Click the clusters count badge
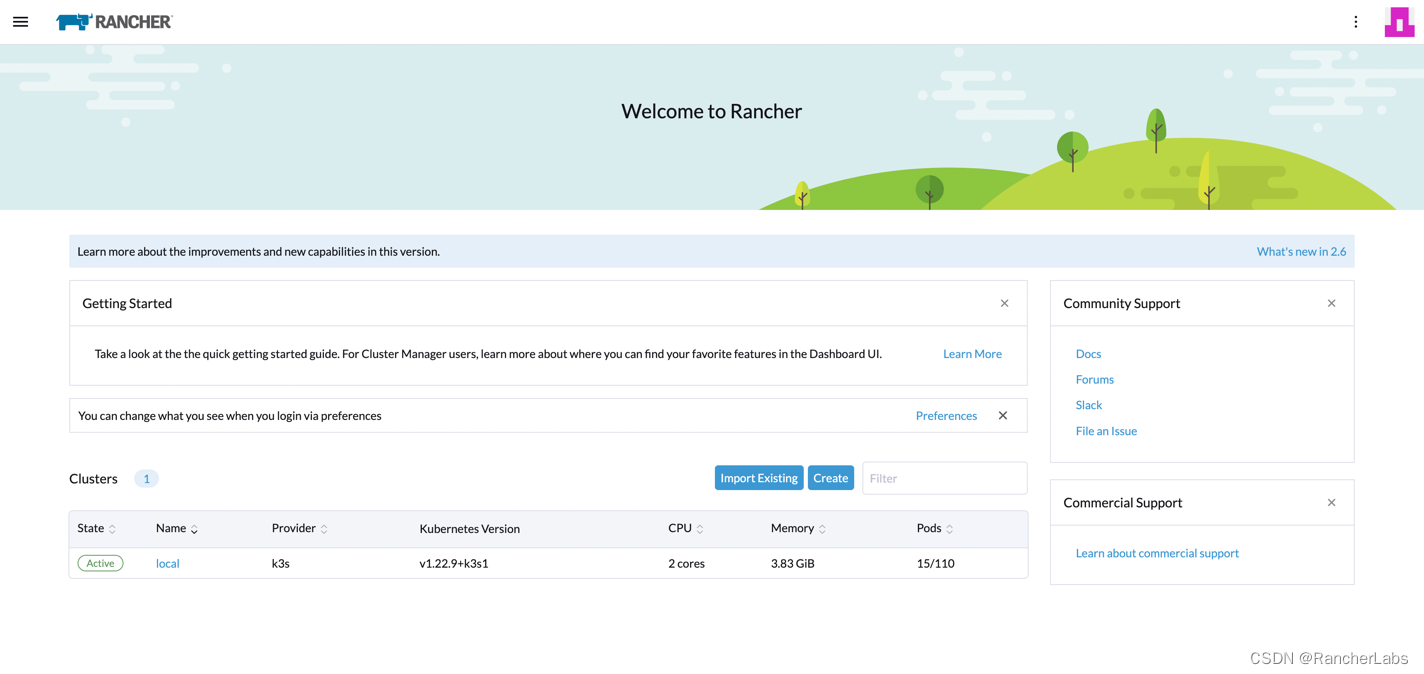The width and height of the screenshot is (1424, 674). click(146, 478)
